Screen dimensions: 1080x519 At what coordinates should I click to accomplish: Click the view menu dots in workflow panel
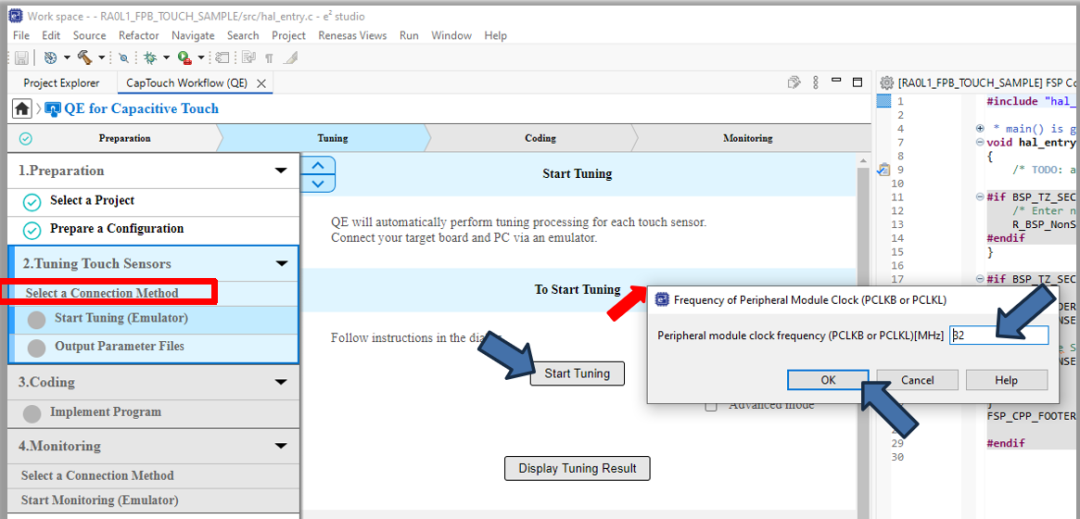point(817,82)
